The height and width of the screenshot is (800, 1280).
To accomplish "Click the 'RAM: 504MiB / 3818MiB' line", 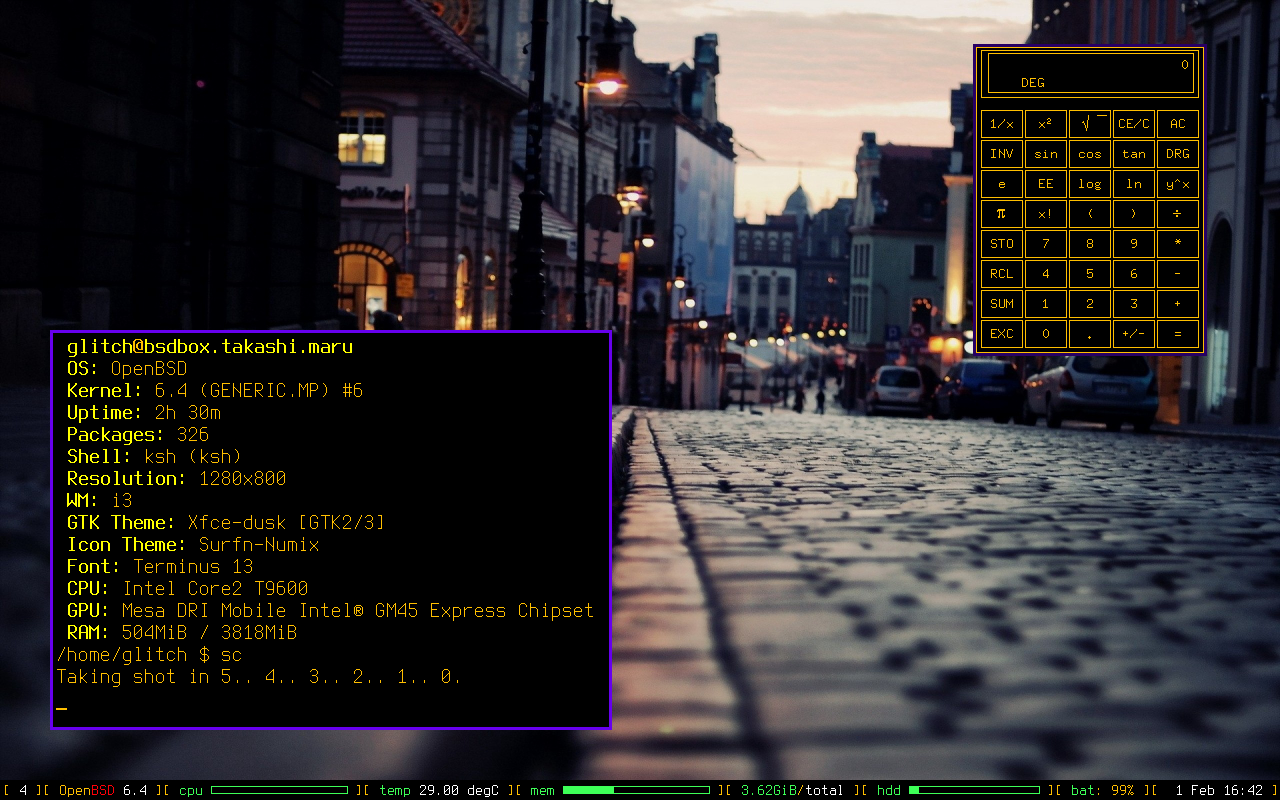I will tap(182, 633).
